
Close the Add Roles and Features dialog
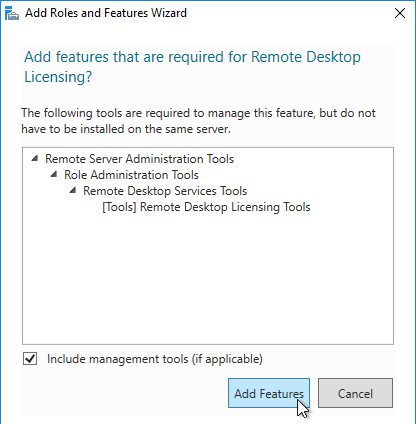point(400,13)
